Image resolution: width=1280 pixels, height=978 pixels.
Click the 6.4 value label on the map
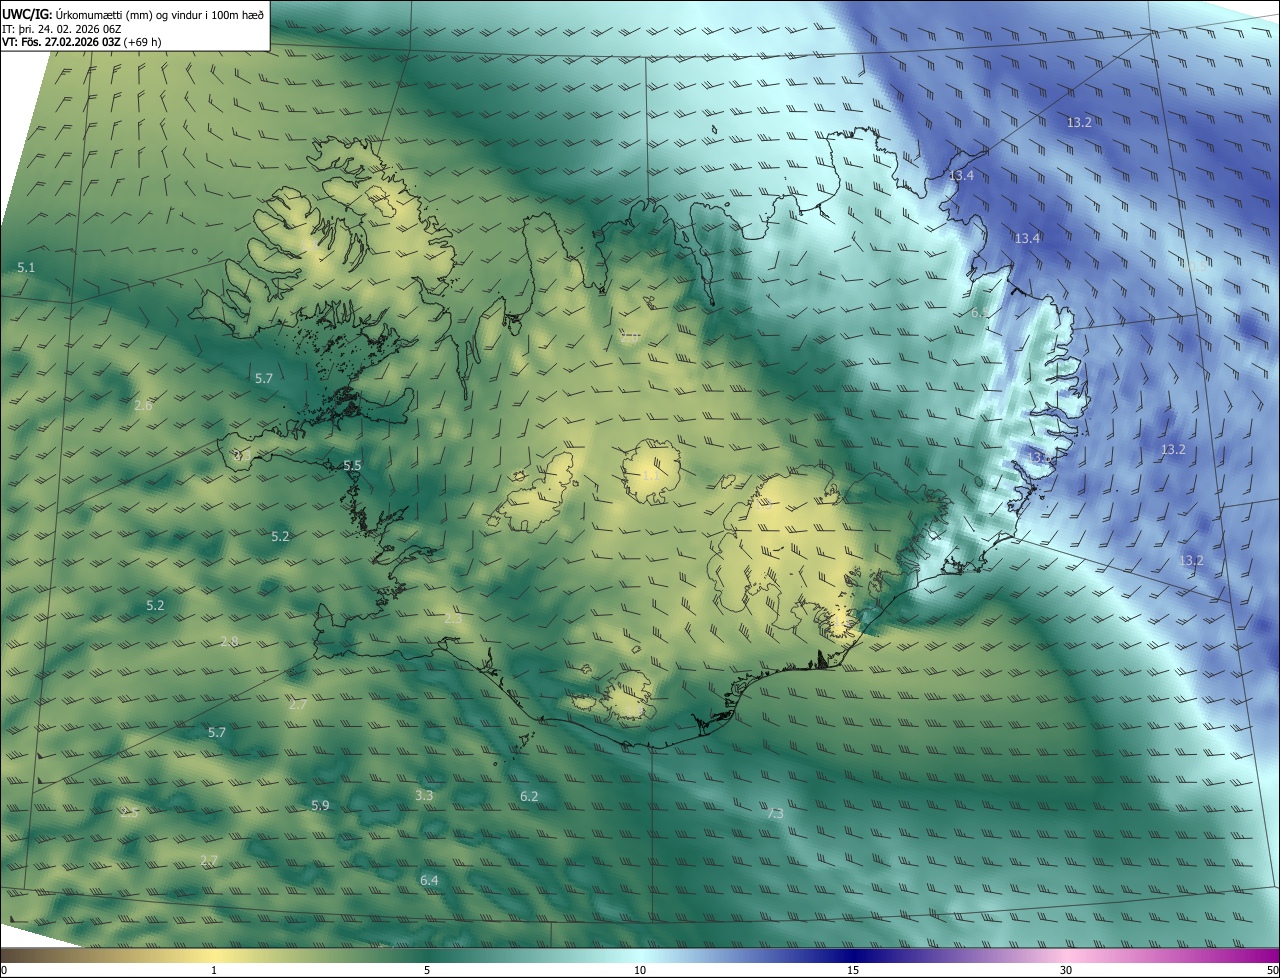click(x=429, y=880)
